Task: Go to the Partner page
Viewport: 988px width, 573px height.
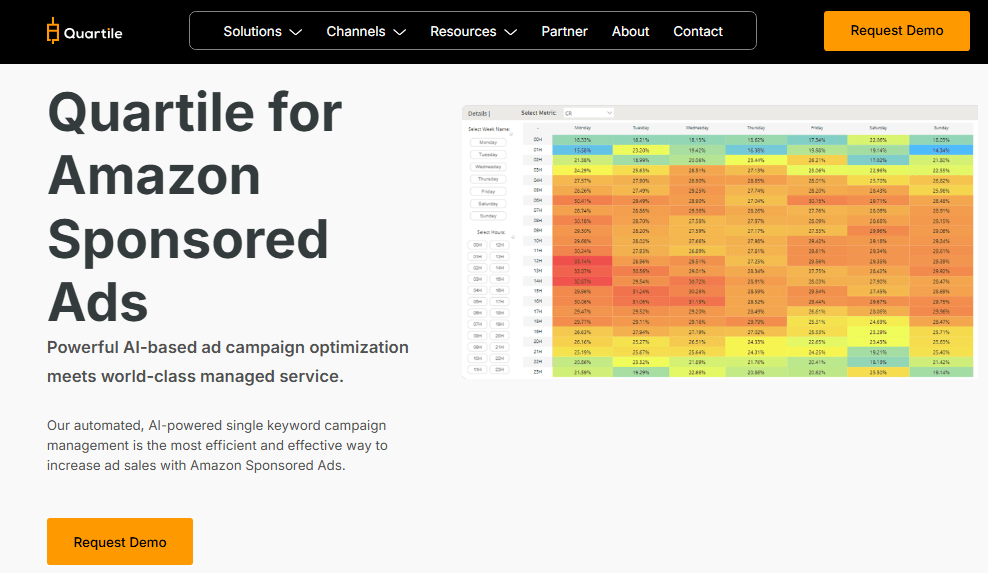Action: click(565, 32)
